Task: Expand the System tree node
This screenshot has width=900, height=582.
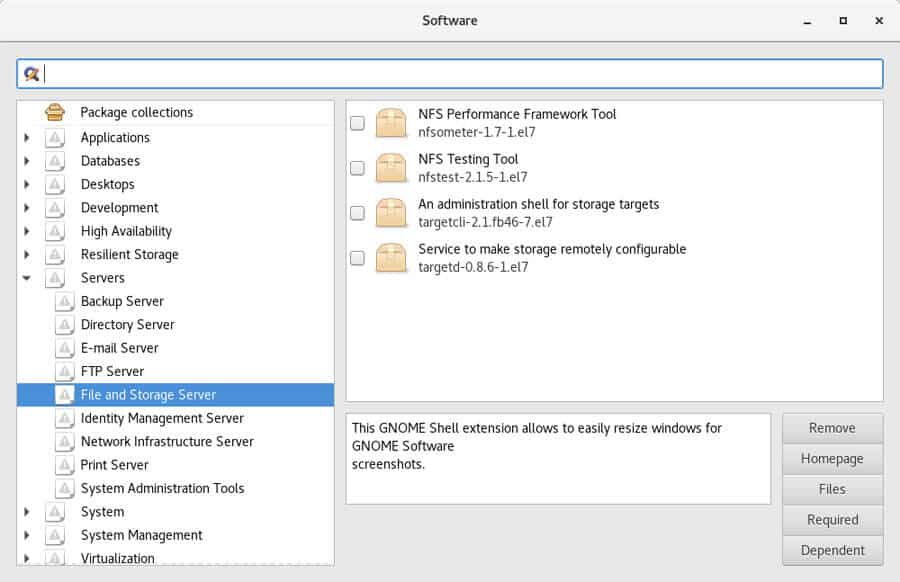Action: [x=26, y=511]
